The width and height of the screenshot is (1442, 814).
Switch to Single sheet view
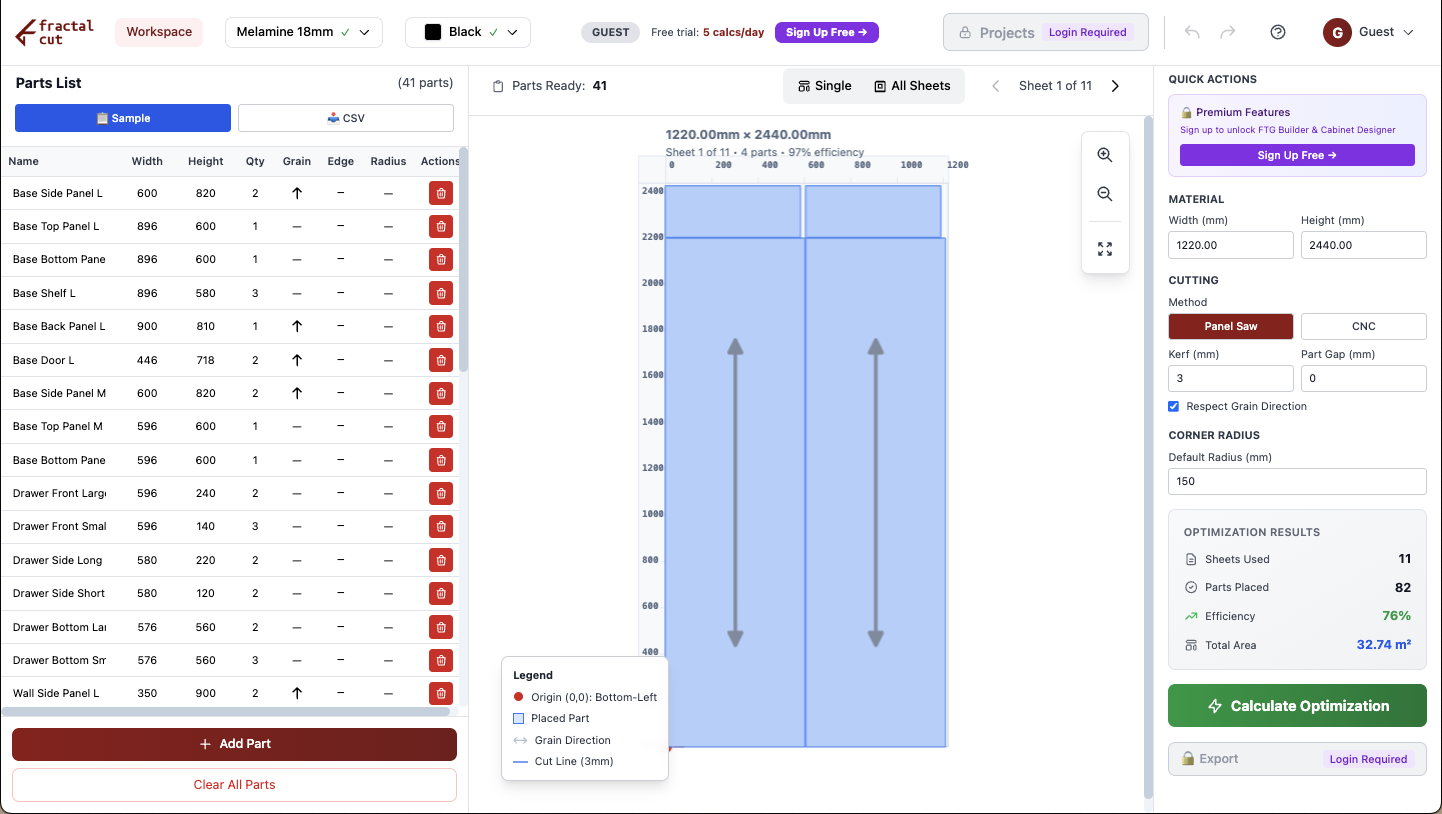[x=825, y=86]
